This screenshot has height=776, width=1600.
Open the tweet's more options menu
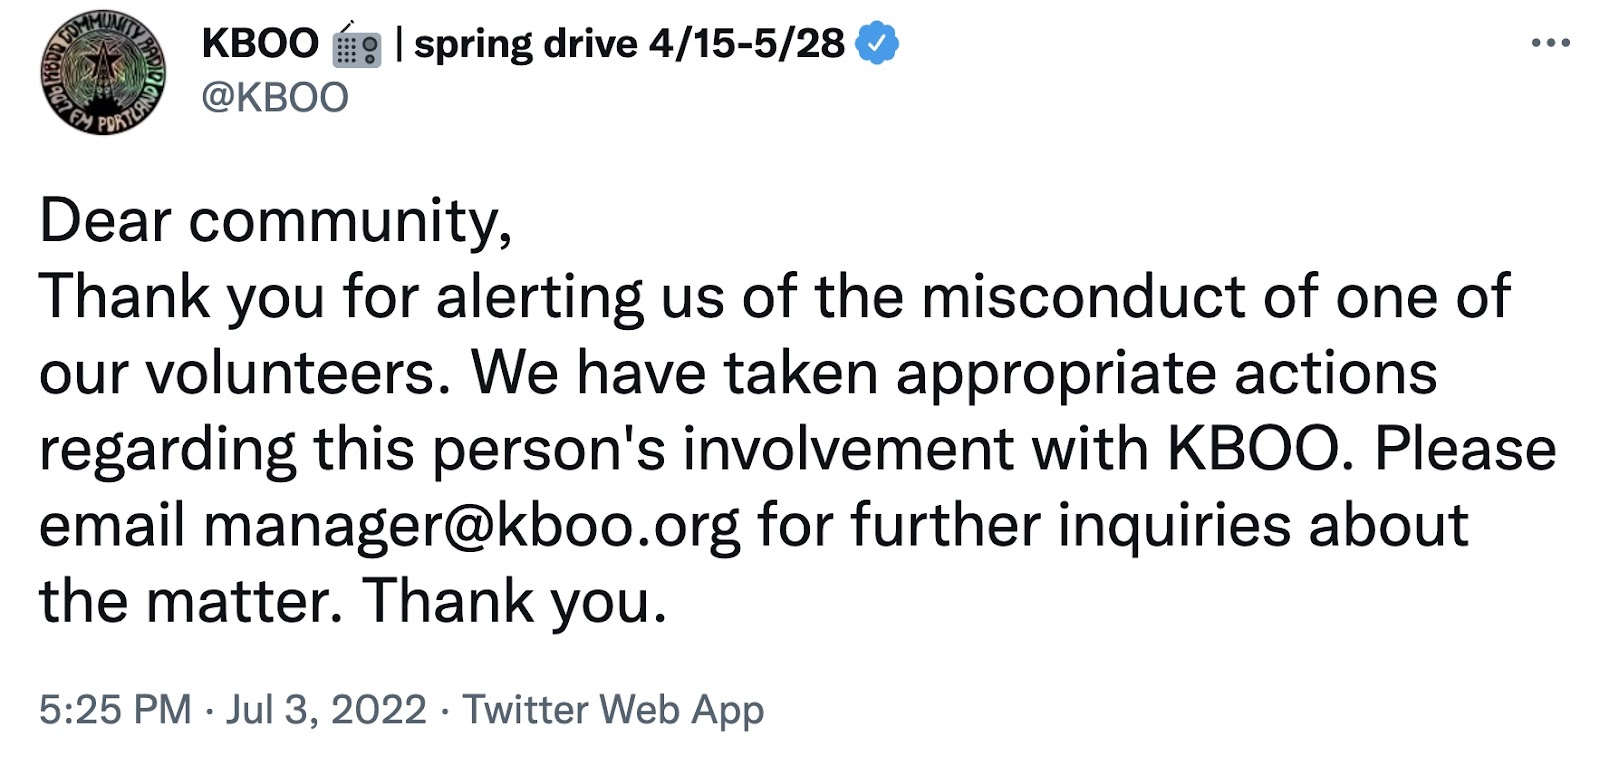pos(1550,43)
